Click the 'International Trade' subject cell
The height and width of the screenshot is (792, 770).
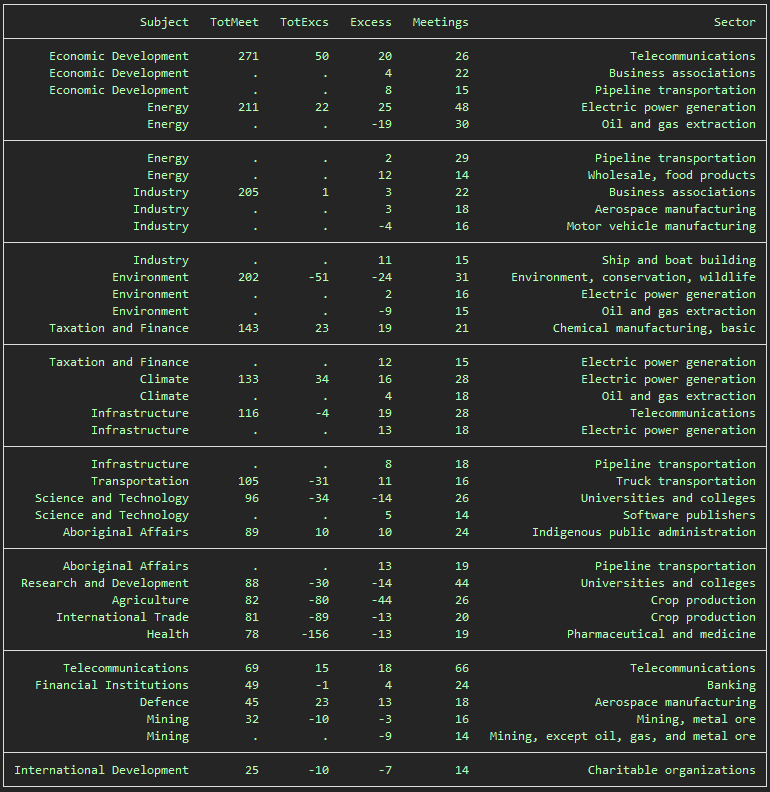pyautogui.click(x=122, y=617)
